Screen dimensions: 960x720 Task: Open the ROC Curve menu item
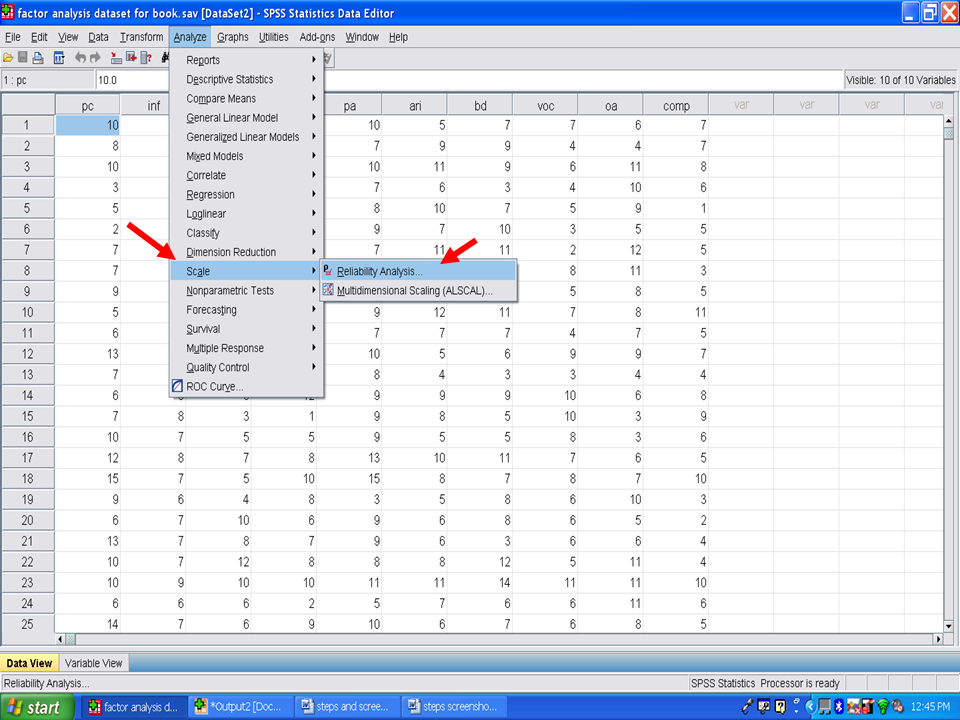pos(213,386)
